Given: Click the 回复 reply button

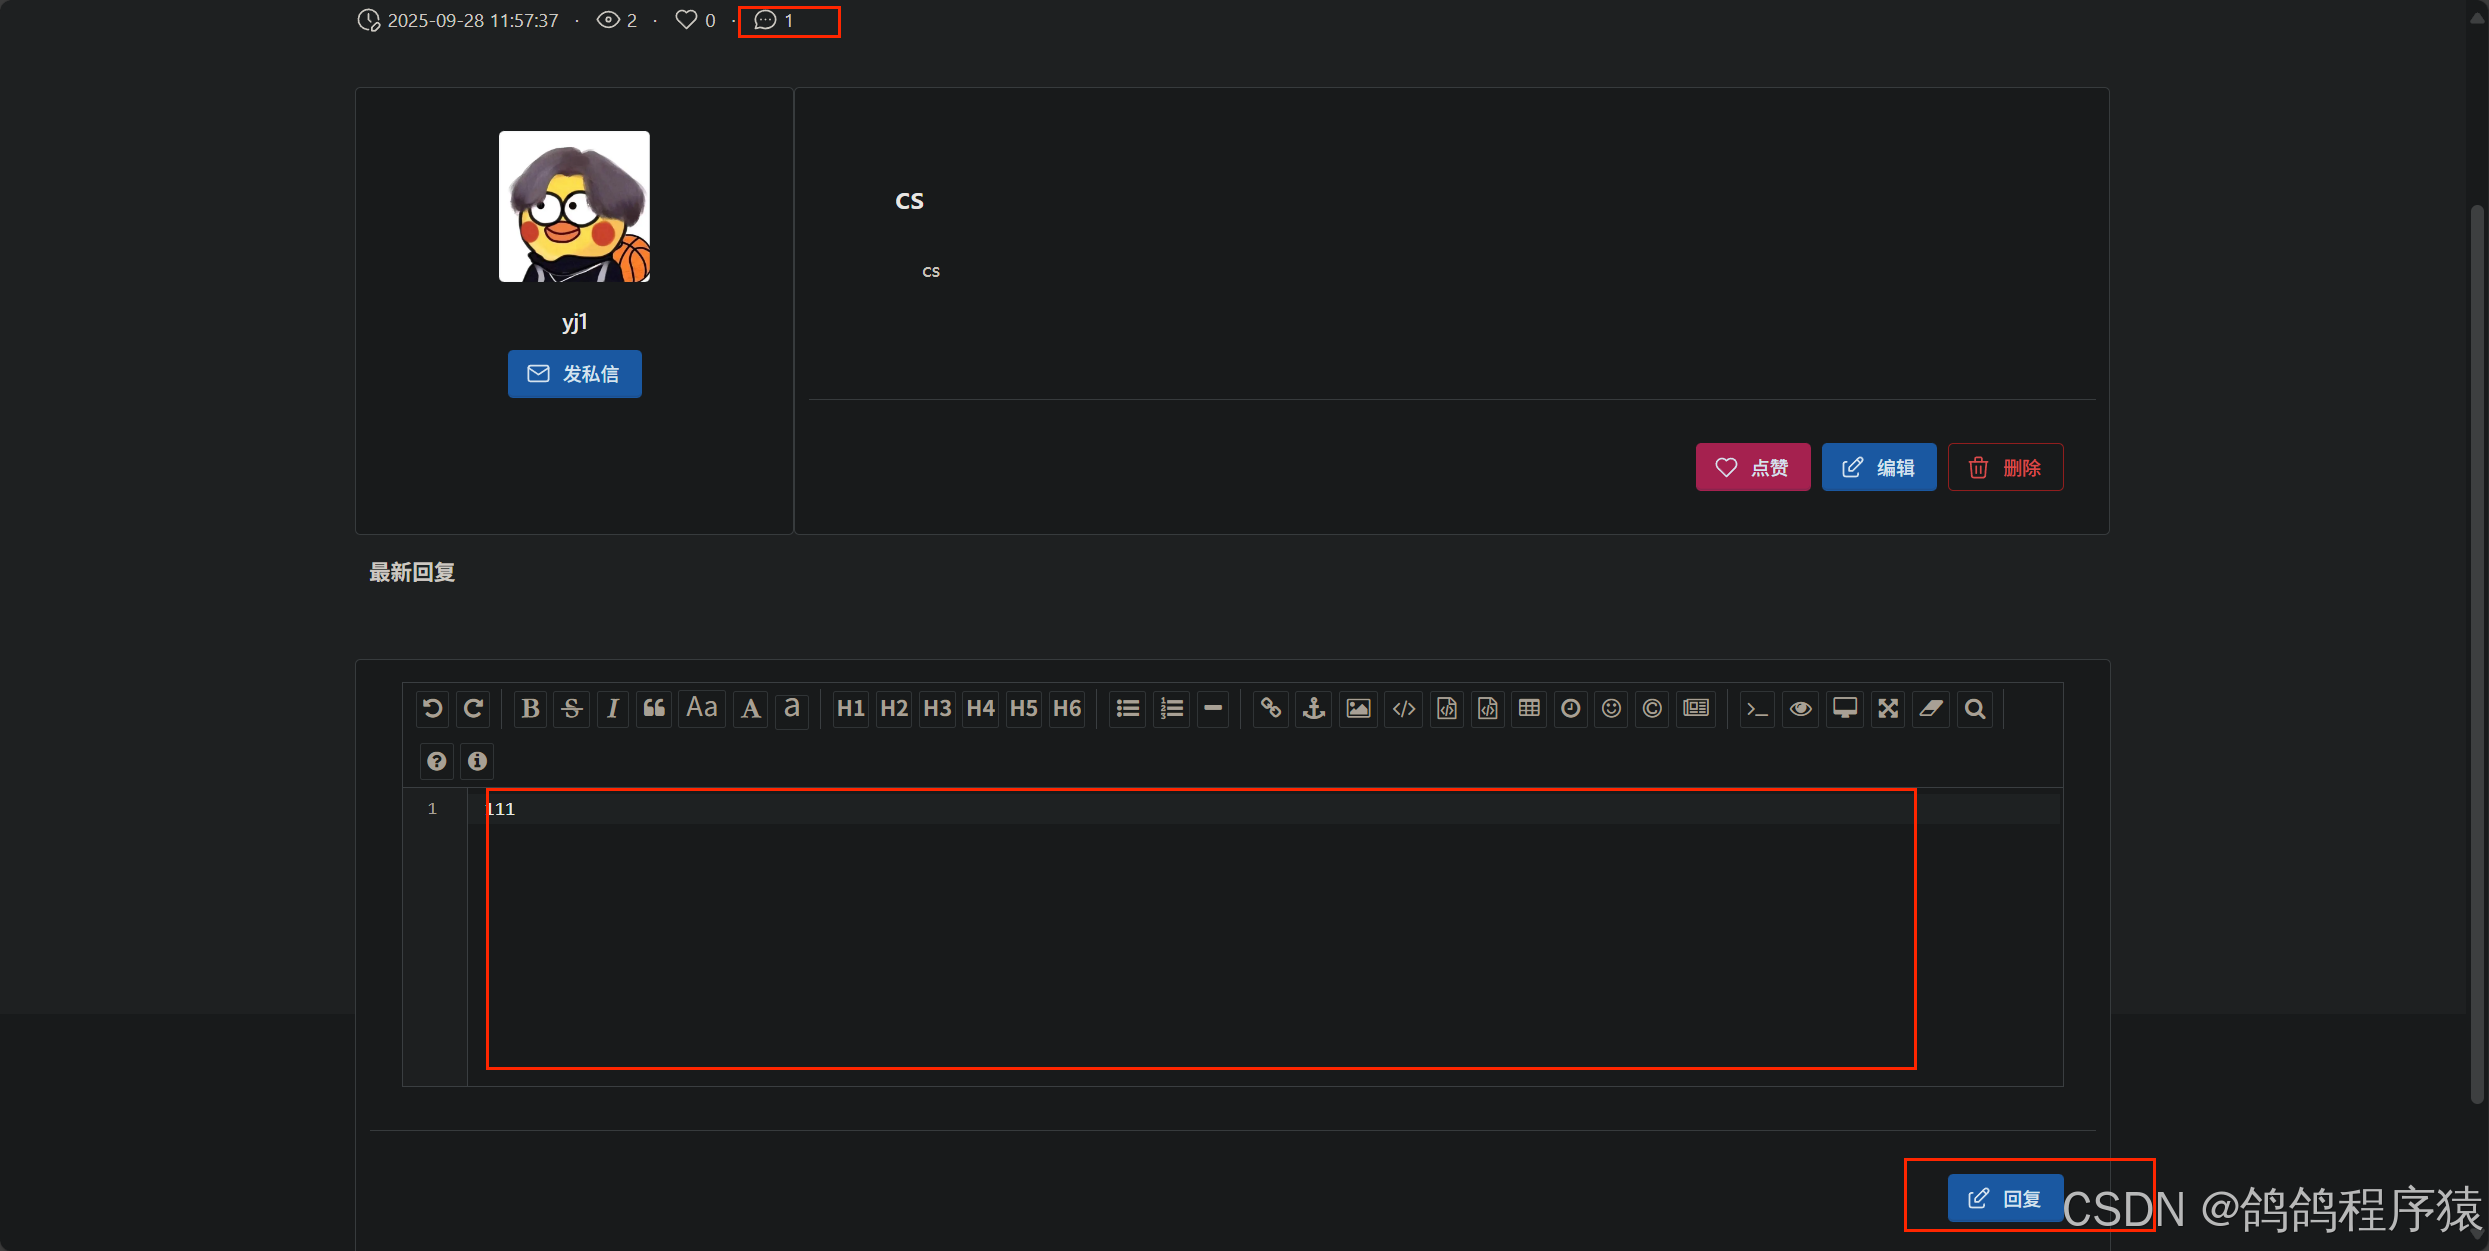Looking at the screenshot, I should (x=2005, y=1198).
